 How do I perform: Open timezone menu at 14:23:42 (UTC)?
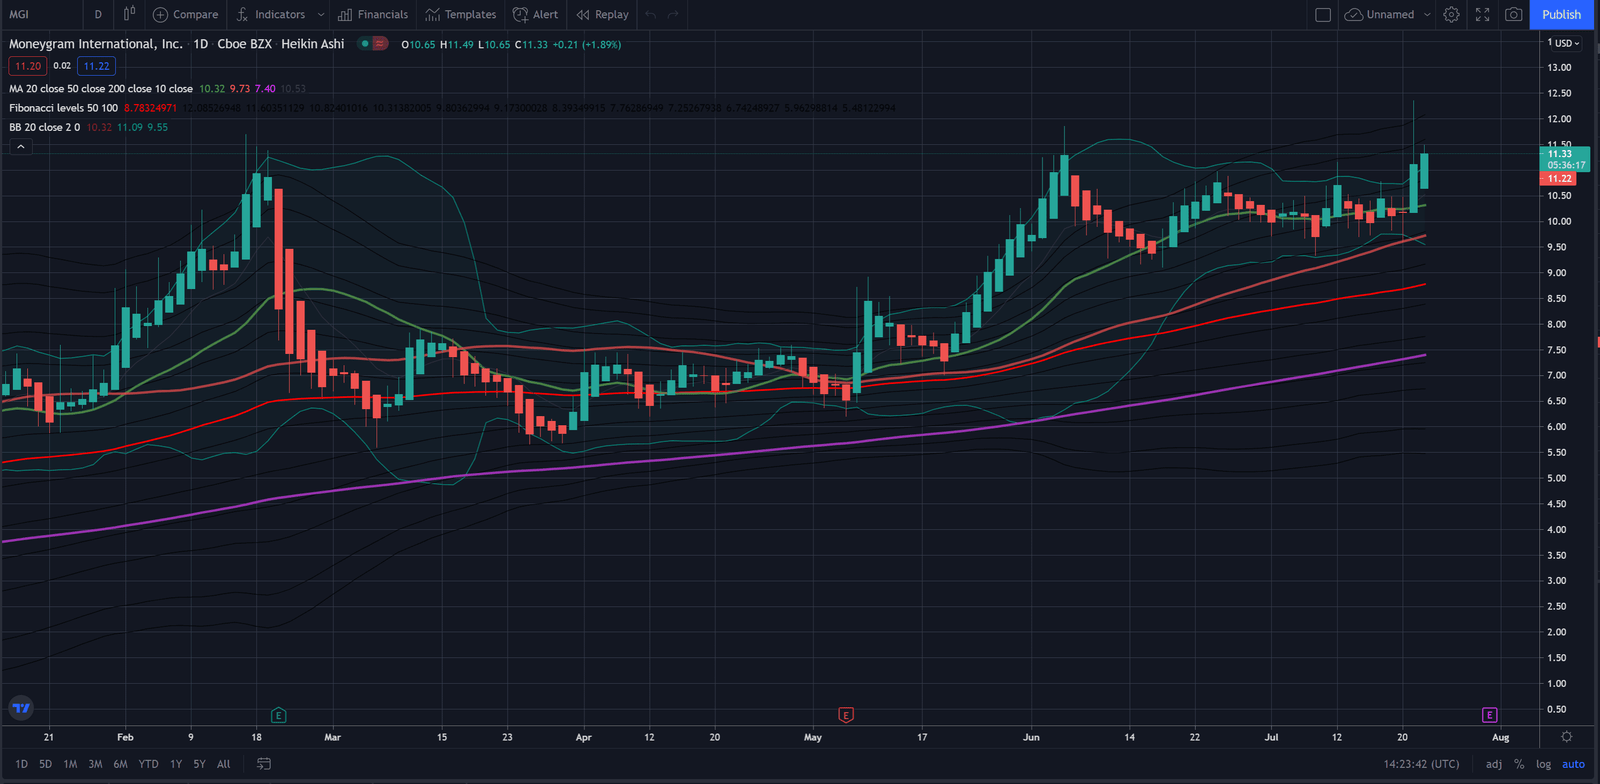click(x=1421, y=764)
